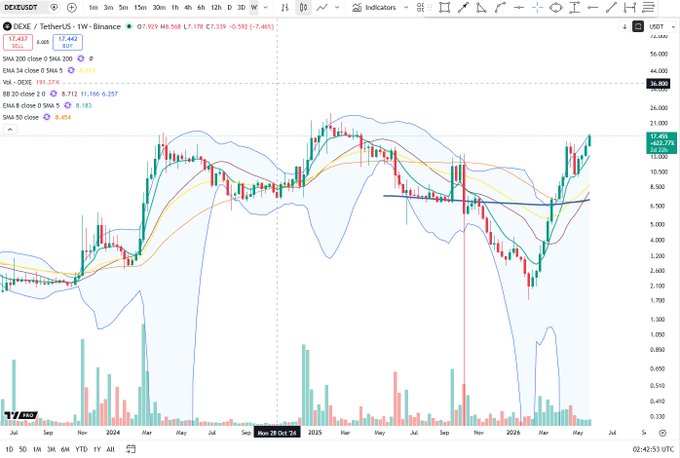
Task: Set date range to 1D
Action: (x=9, y=449)
